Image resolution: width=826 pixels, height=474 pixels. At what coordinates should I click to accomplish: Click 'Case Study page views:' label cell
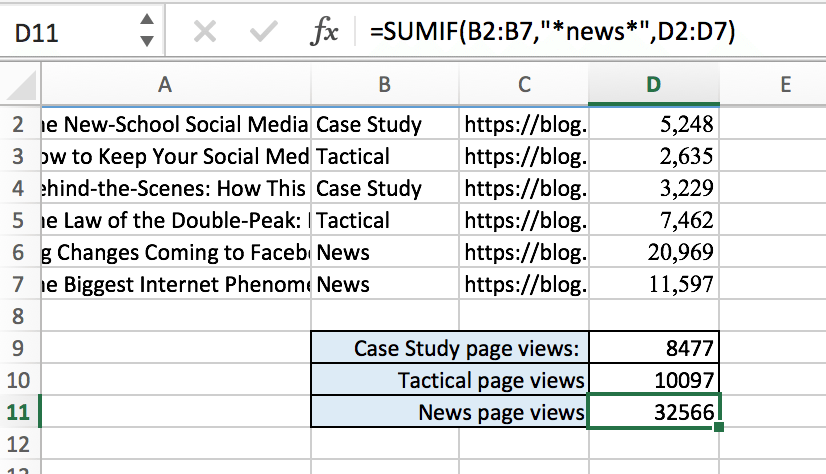pos(450,348)
